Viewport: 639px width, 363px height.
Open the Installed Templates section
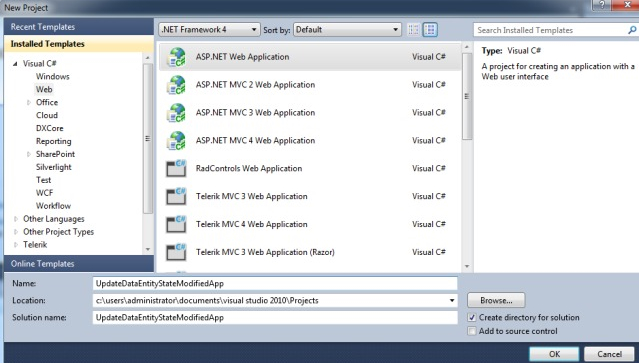click(79, 44)
